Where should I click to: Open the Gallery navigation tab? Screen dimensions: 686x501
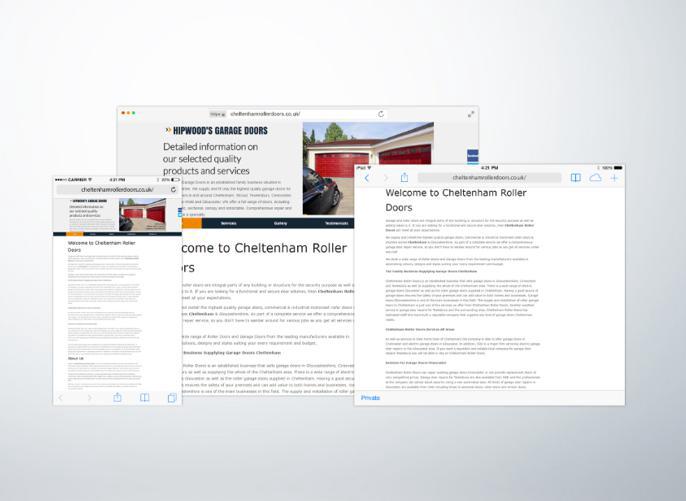(x=281, y=223)
